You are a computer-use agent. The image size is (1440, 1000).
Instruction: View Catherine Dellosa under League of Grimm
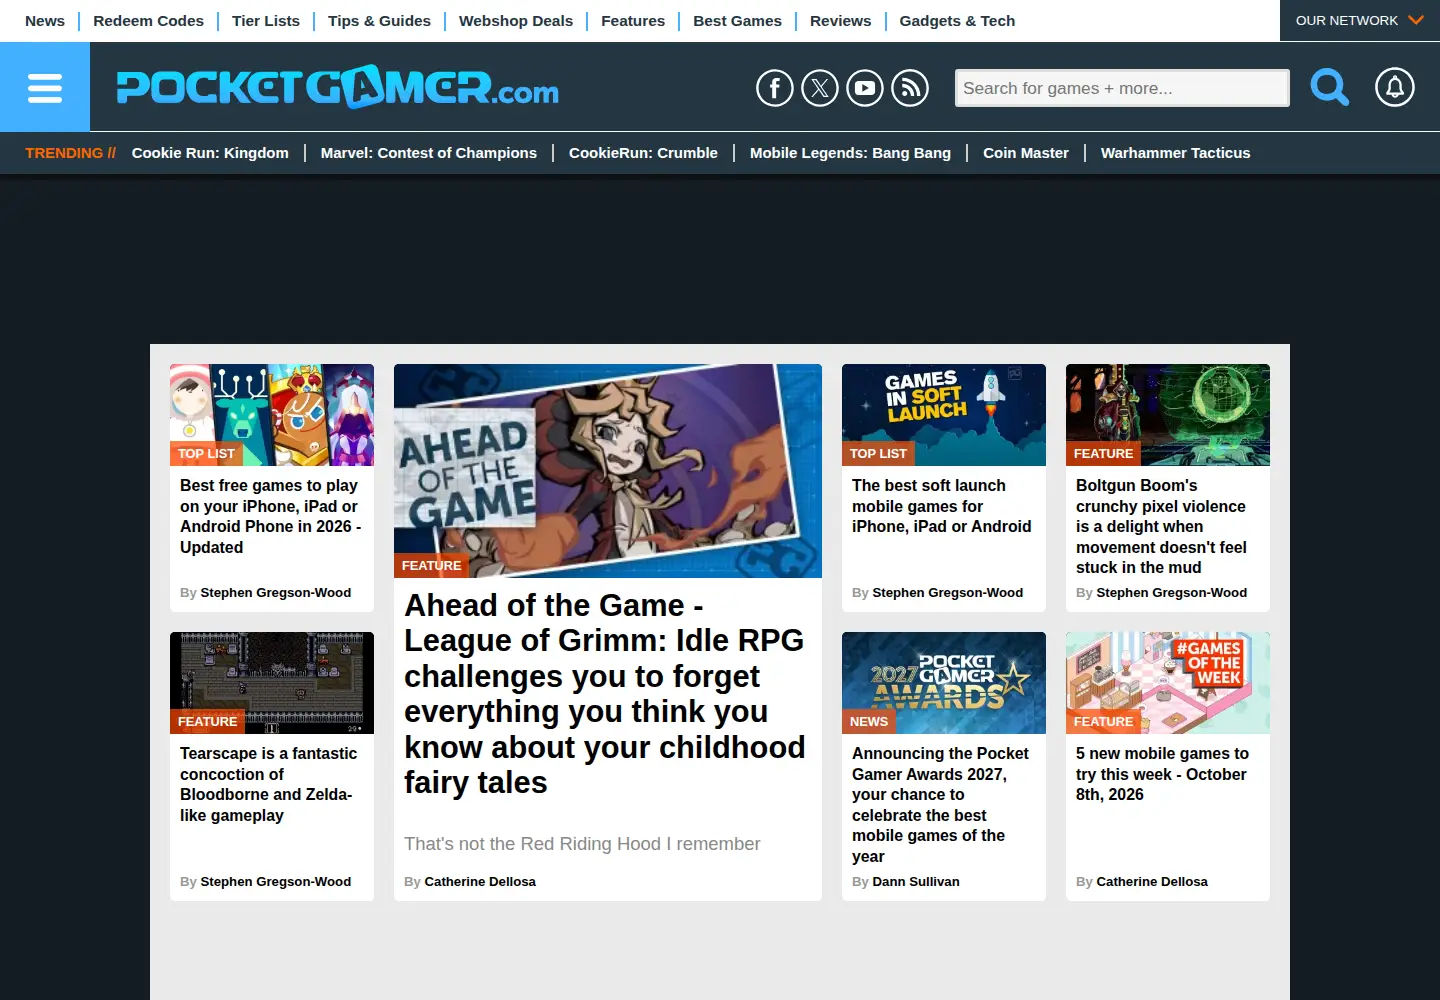pos(480,882)
